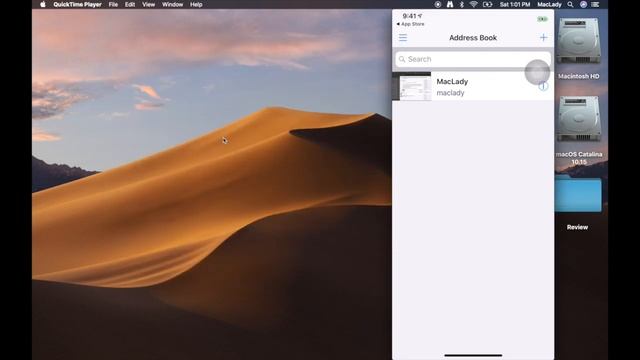
Task: Click the Siri icon in menu bar
Action: [x=583, y=4]
